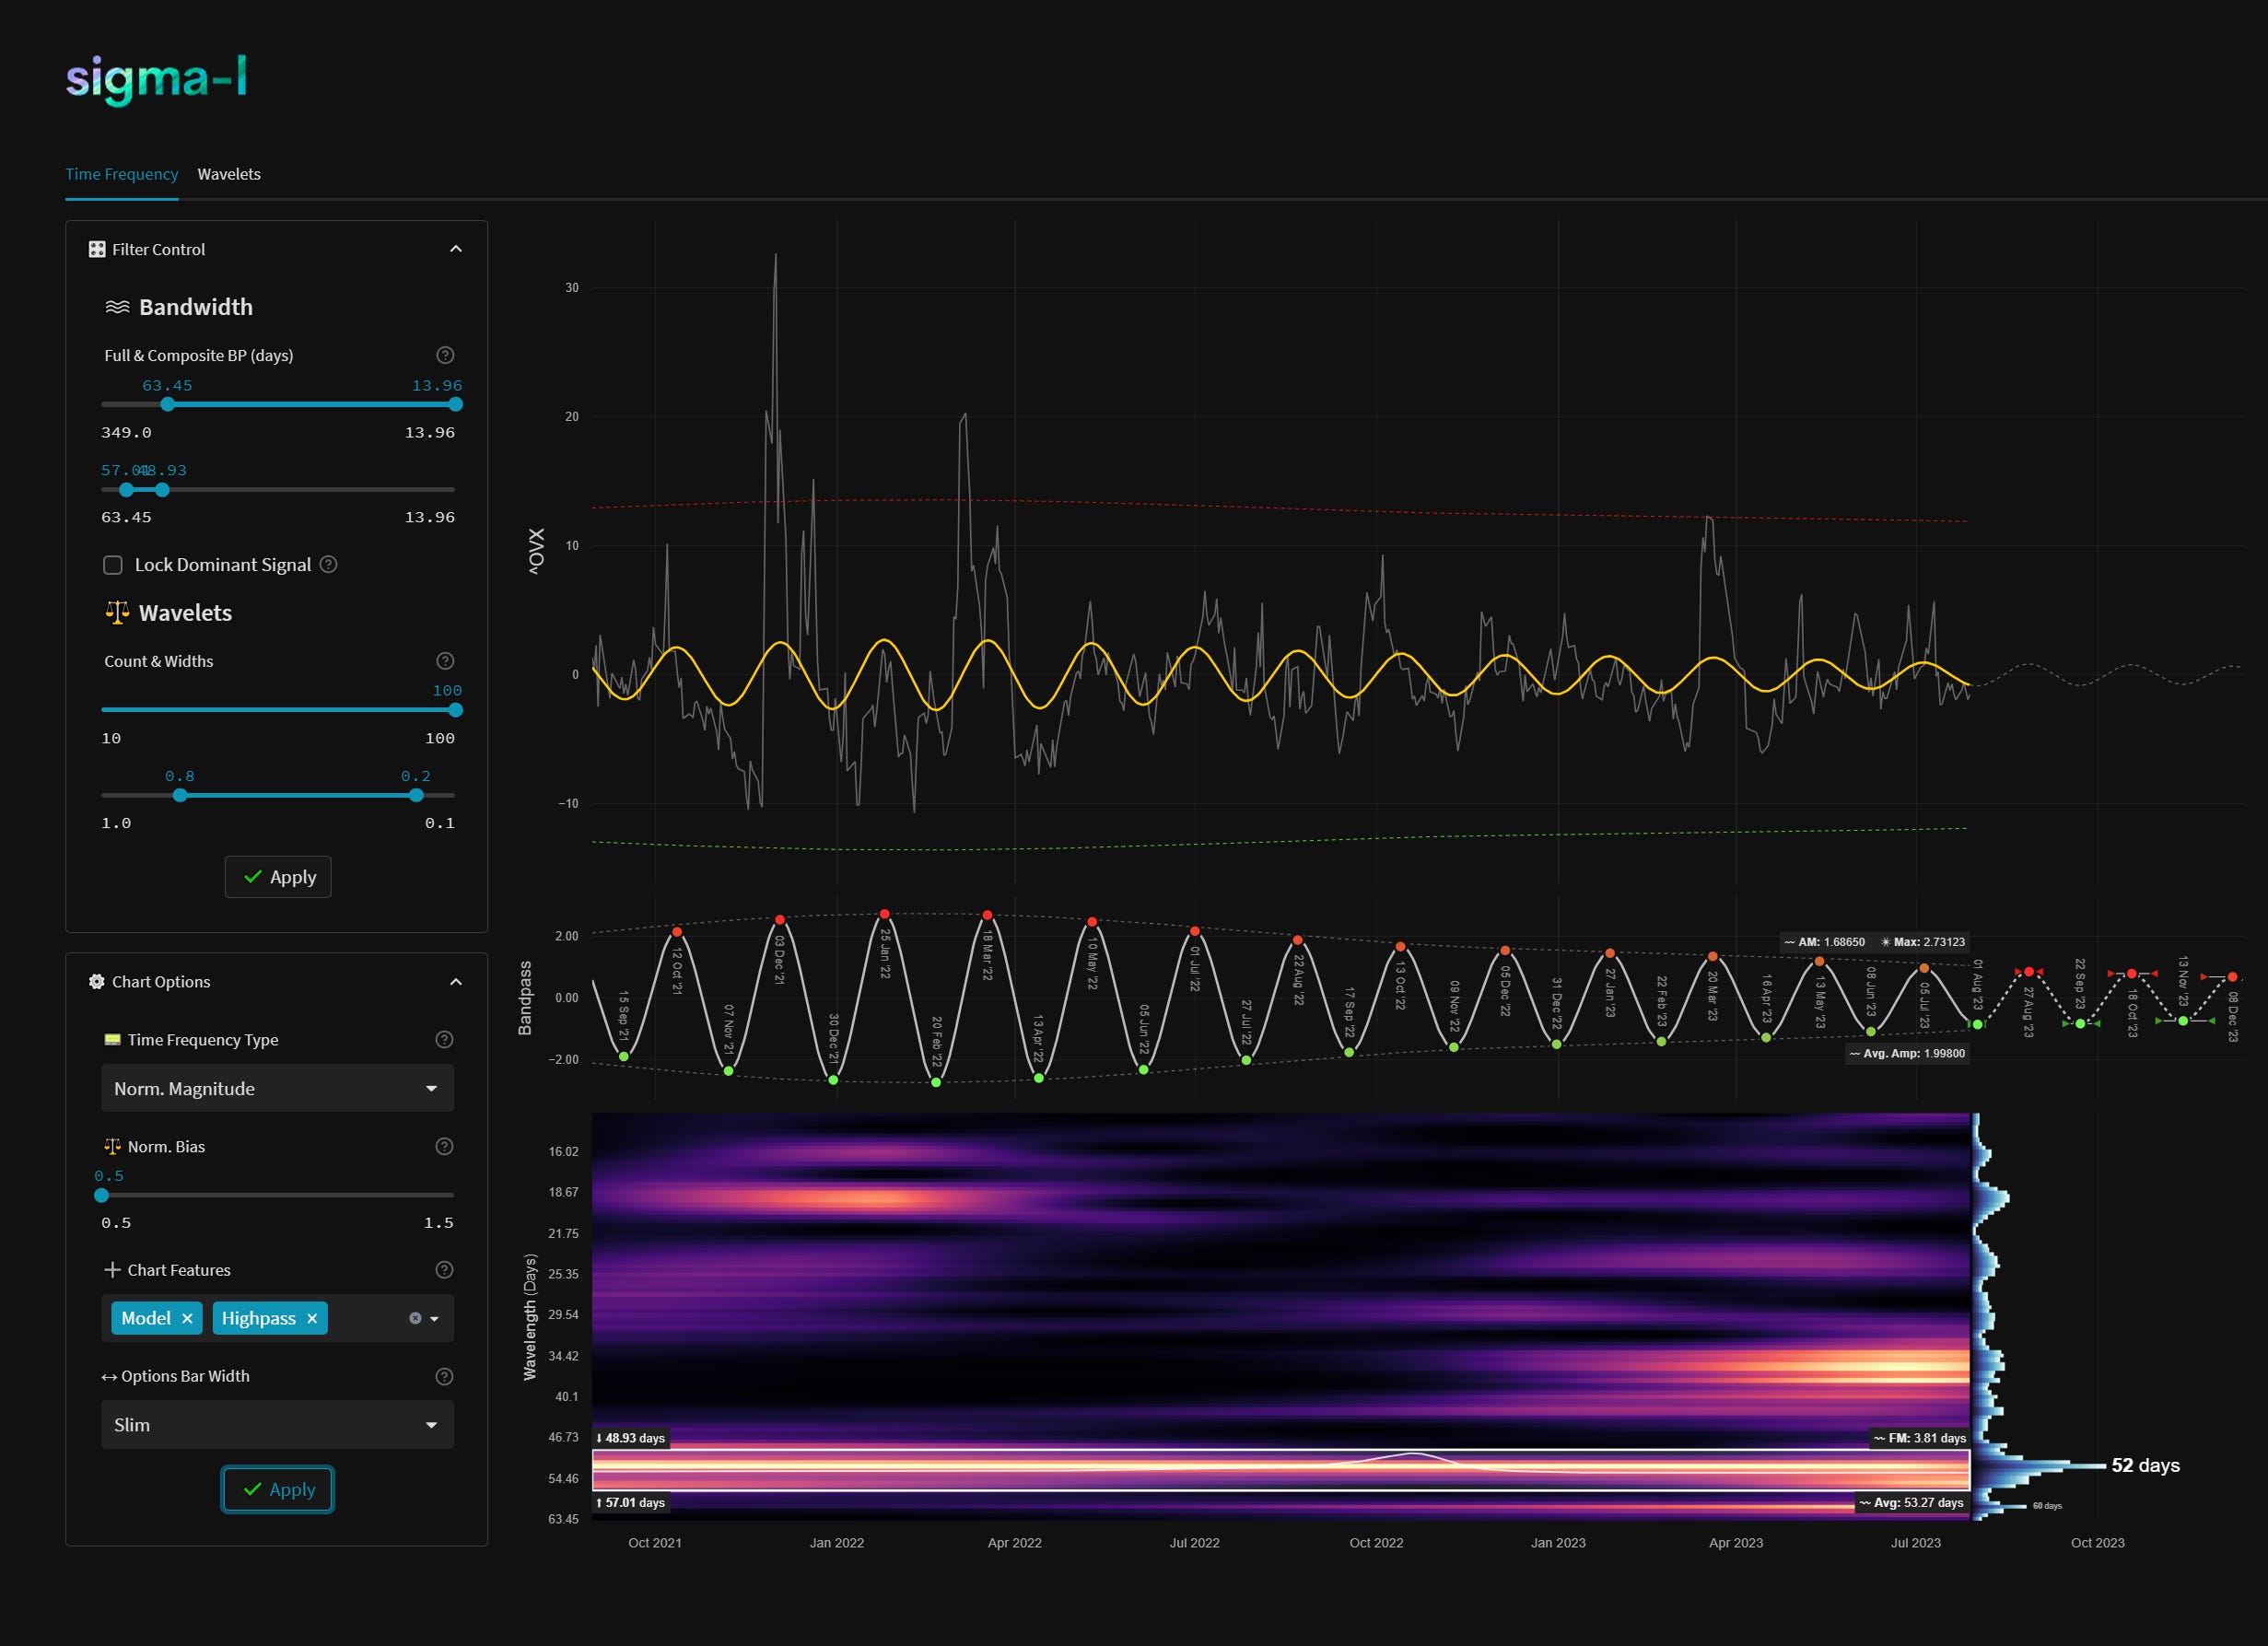This screenshot has width=2268, height=1646.
Task: Open the Norm. Magnitude dropdown
Action: coord(277,1088)
